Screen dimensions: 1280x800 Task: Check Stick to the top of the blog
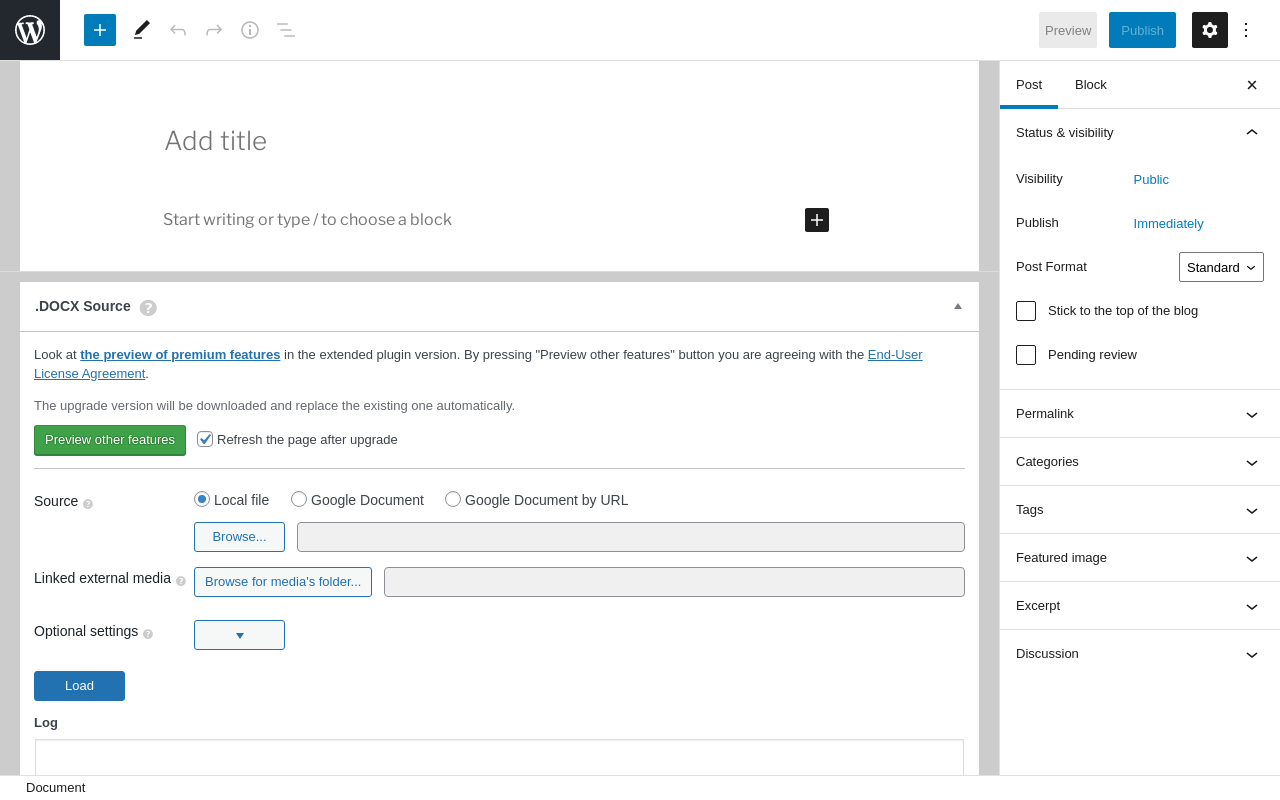[x=1026, y=311]
